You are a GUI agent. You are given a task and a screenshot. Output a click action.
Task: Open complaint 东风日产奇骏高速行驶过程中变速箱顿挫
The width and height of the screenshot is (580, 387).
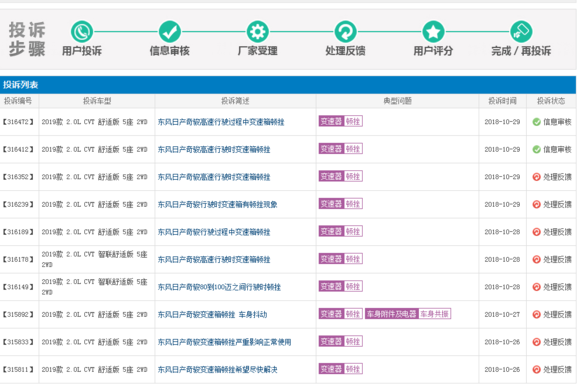[x=221, y=122]
